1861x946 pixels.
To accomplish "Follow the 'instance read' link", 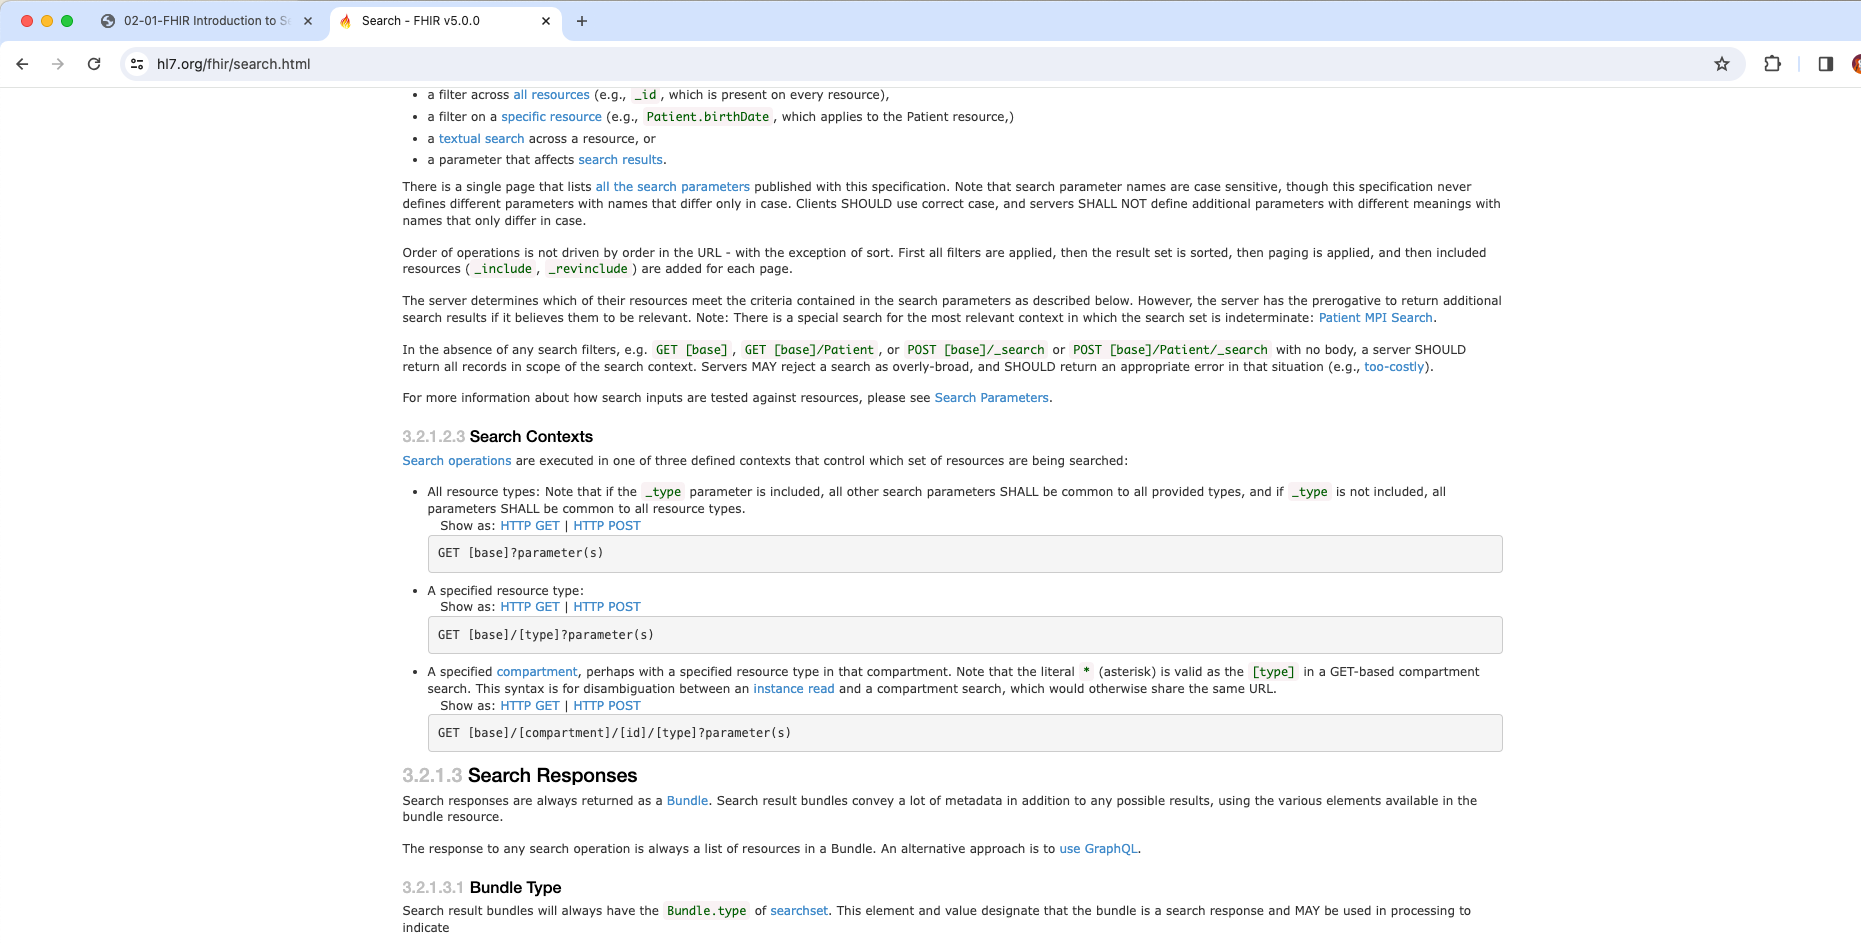I will [793, 689].
